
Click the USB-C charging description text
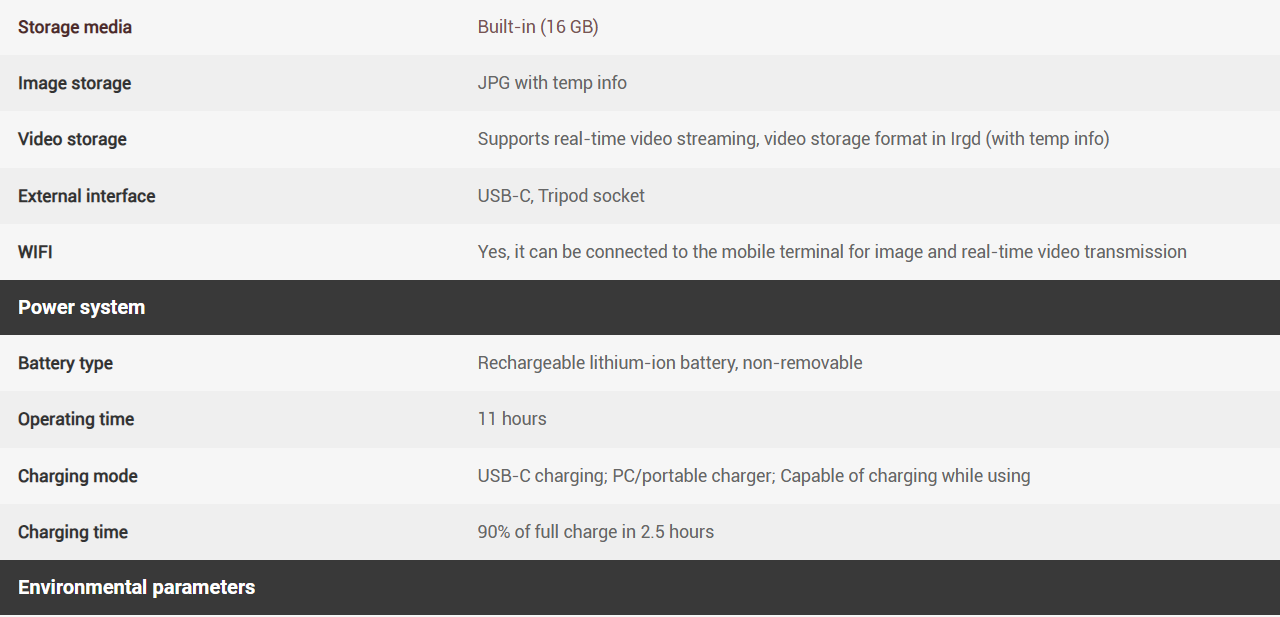click(754, 476)
